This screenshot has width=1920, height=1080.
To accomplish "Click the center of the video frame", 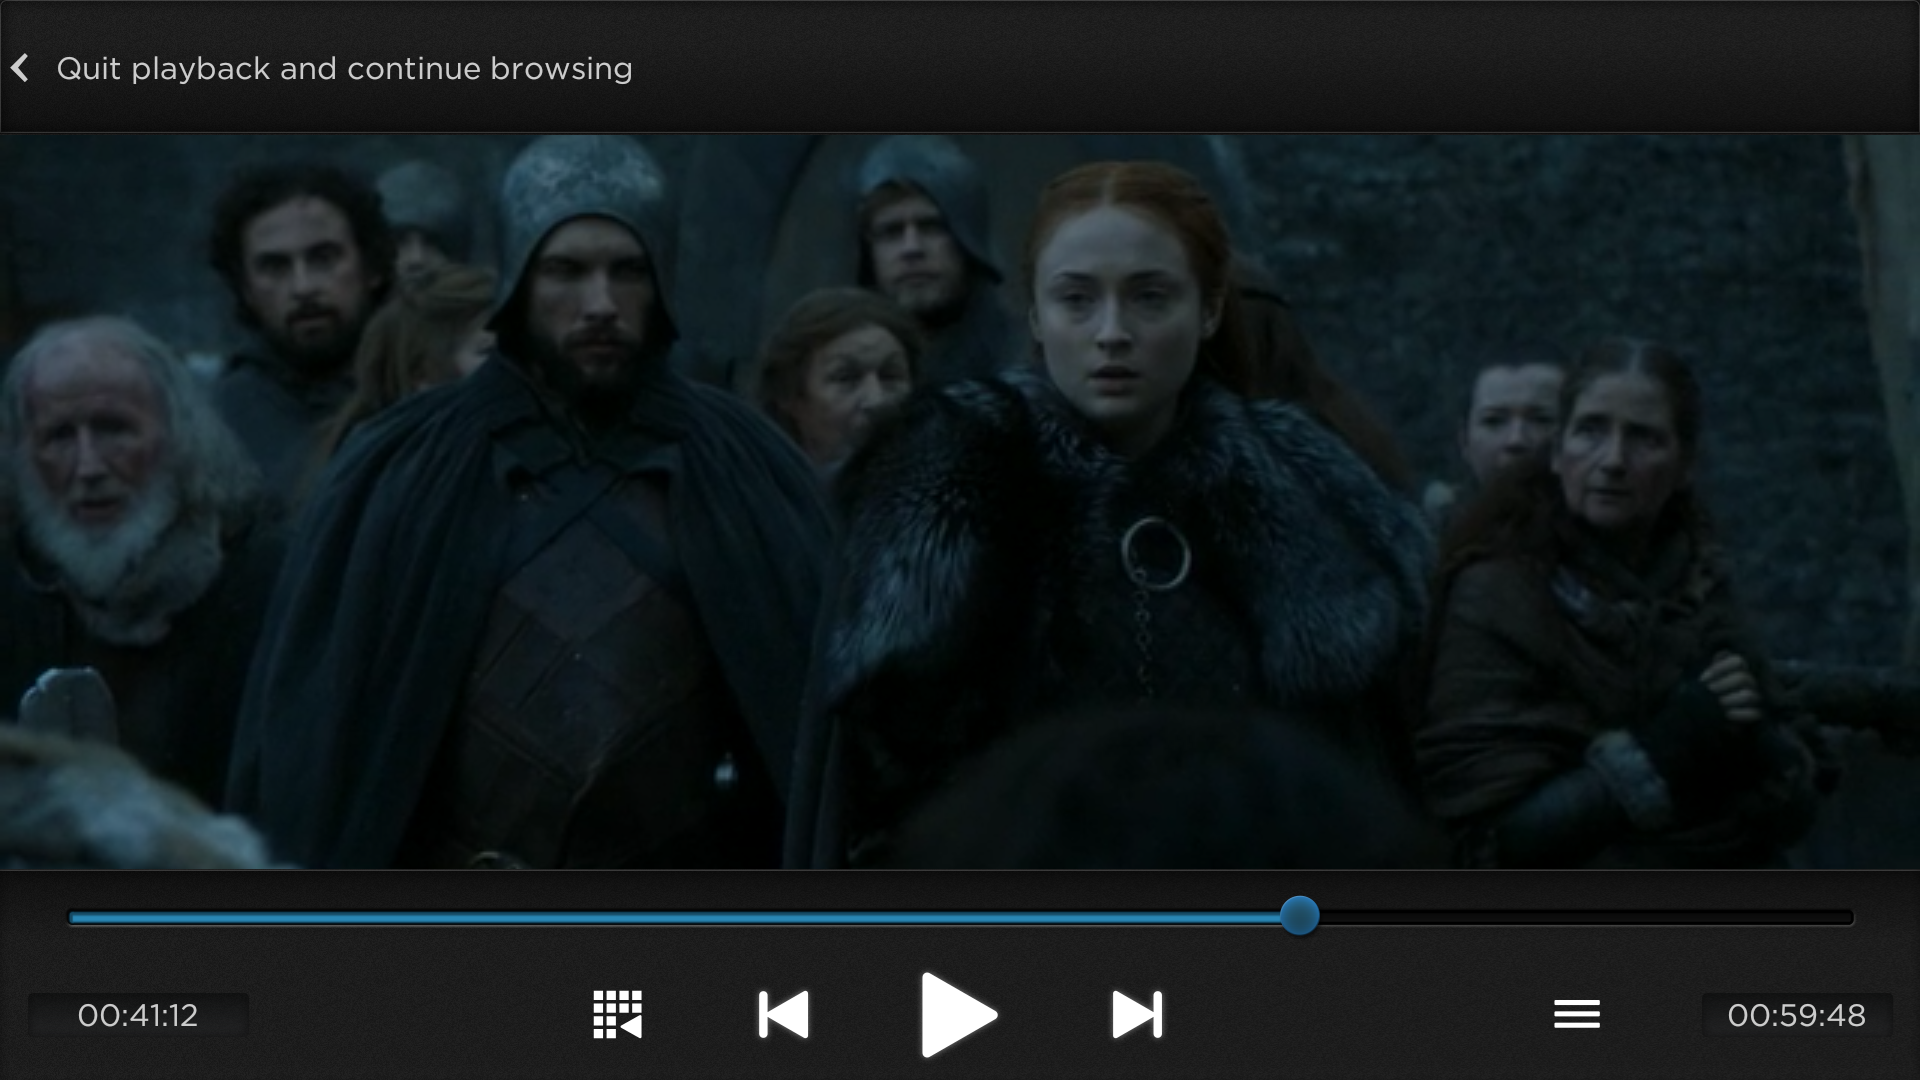I will [x=960, y=502].
